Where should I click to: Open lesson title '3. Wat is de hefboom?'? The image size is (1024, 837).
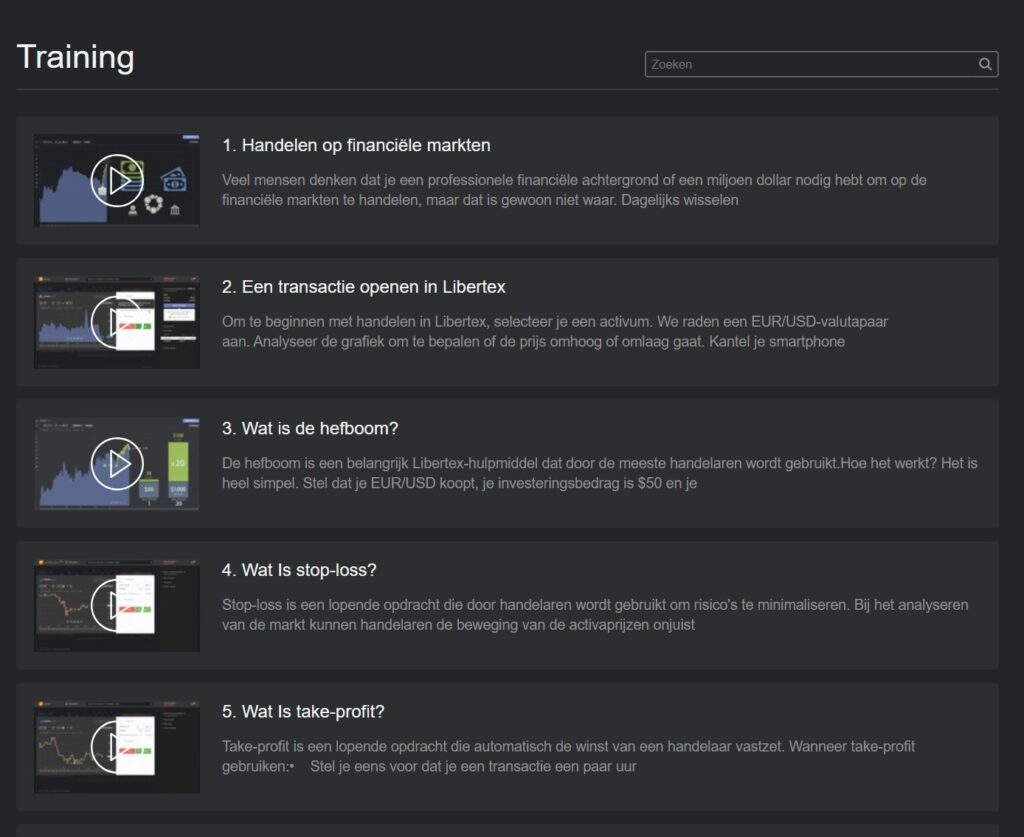tap(310, 429)
